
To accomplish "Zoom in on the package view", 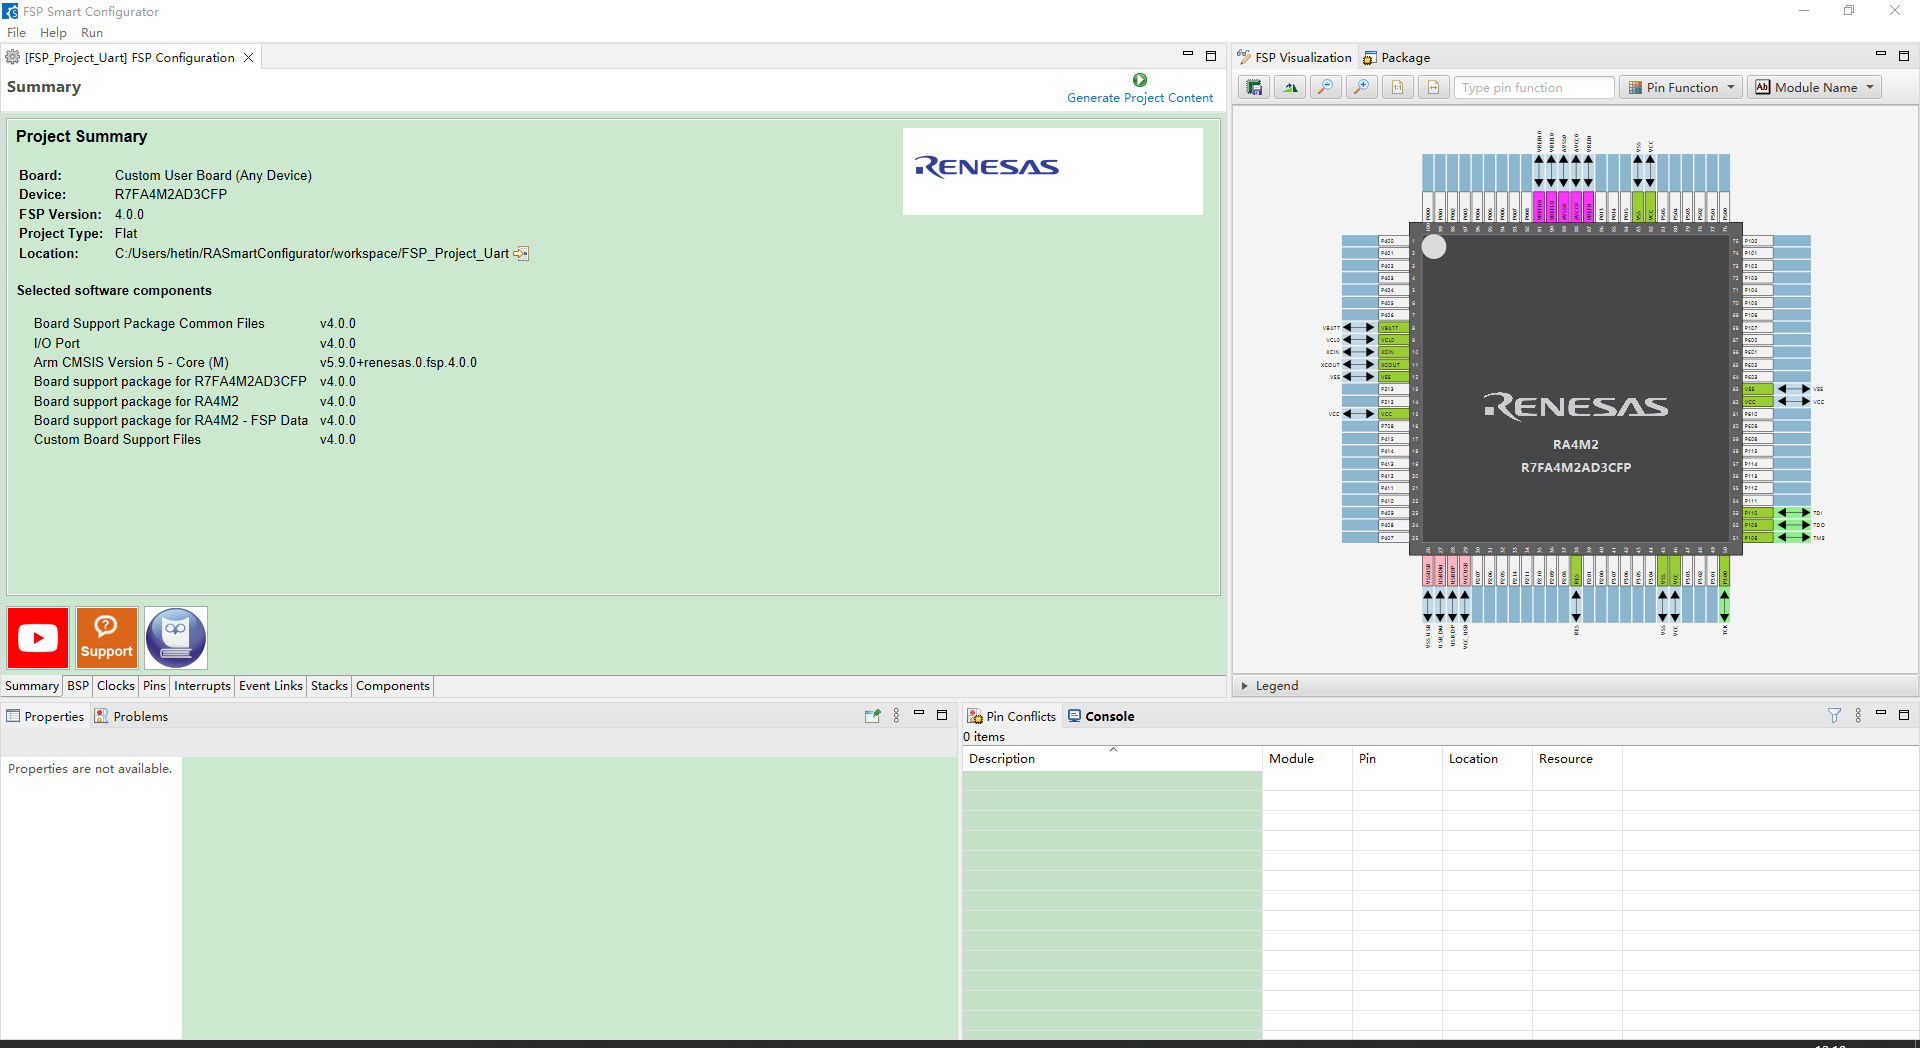I will click(1362, 88).
